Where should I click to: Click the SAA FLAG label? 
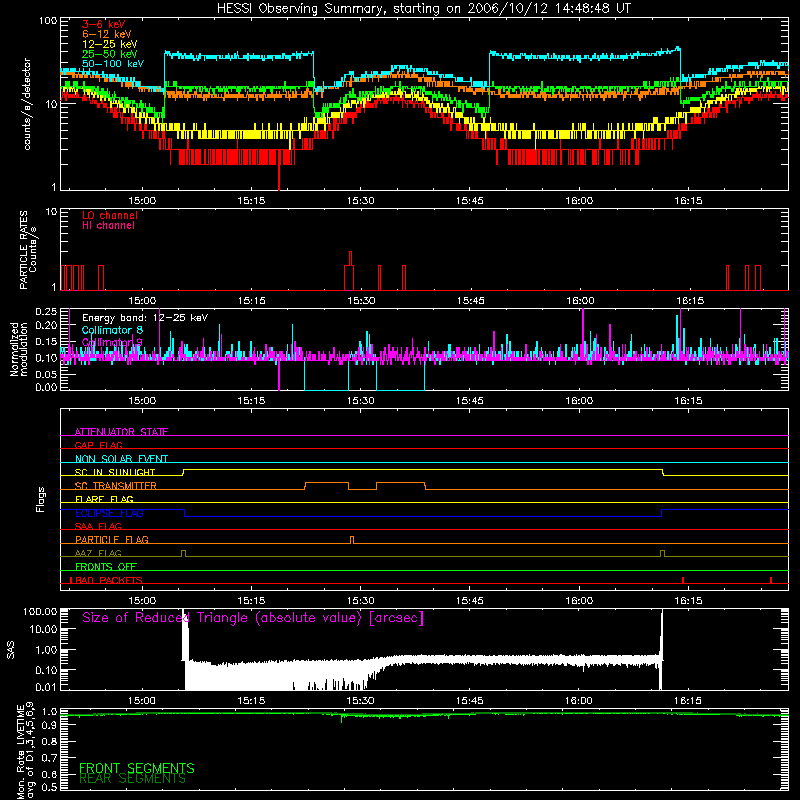coord(98,526)
